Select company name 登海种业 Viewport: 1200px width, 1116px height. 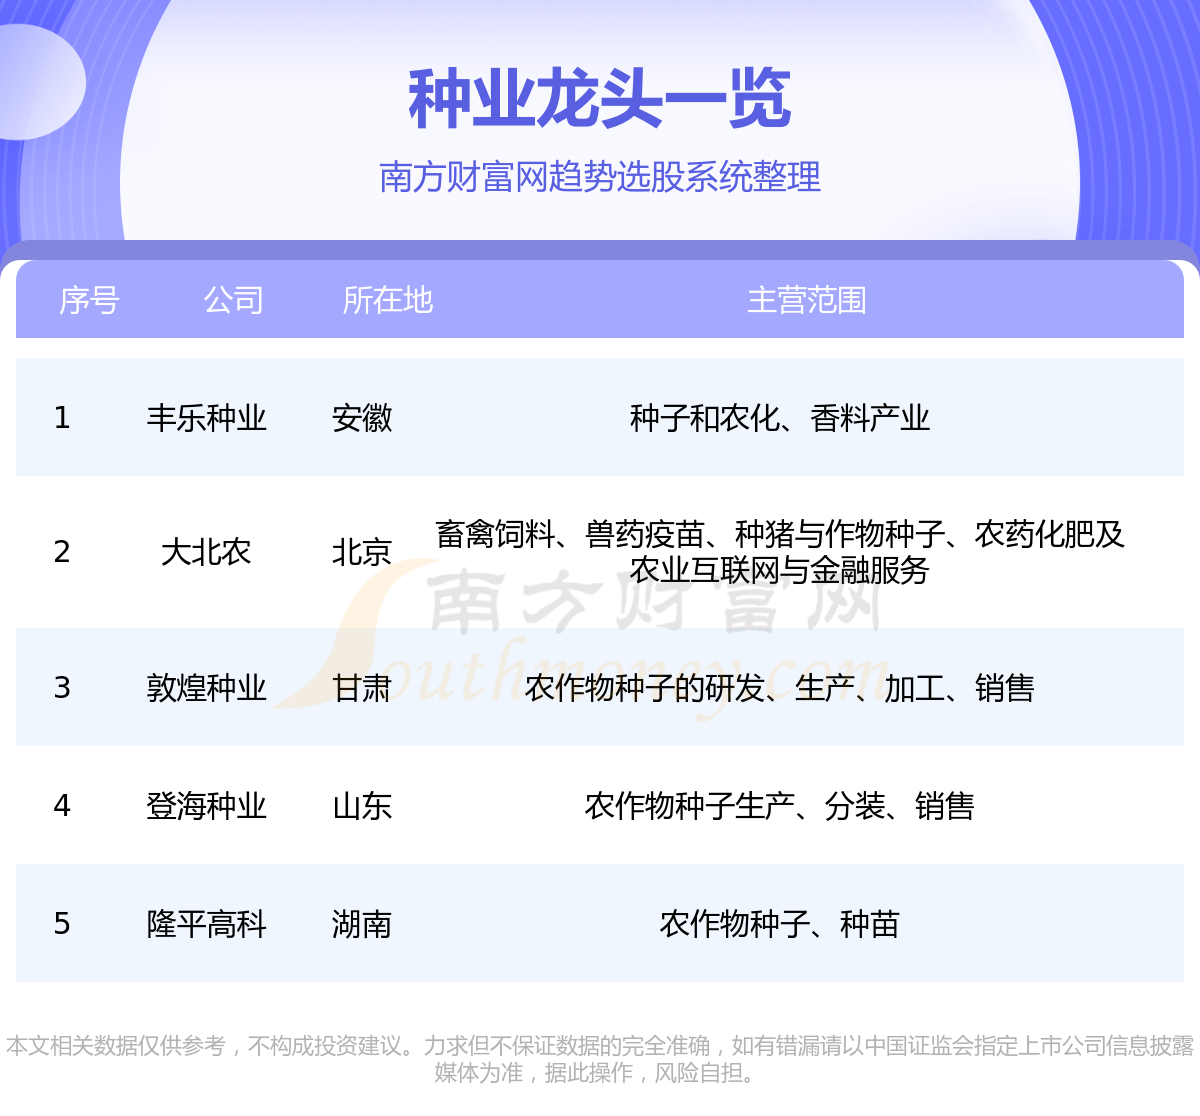point(207,806)
